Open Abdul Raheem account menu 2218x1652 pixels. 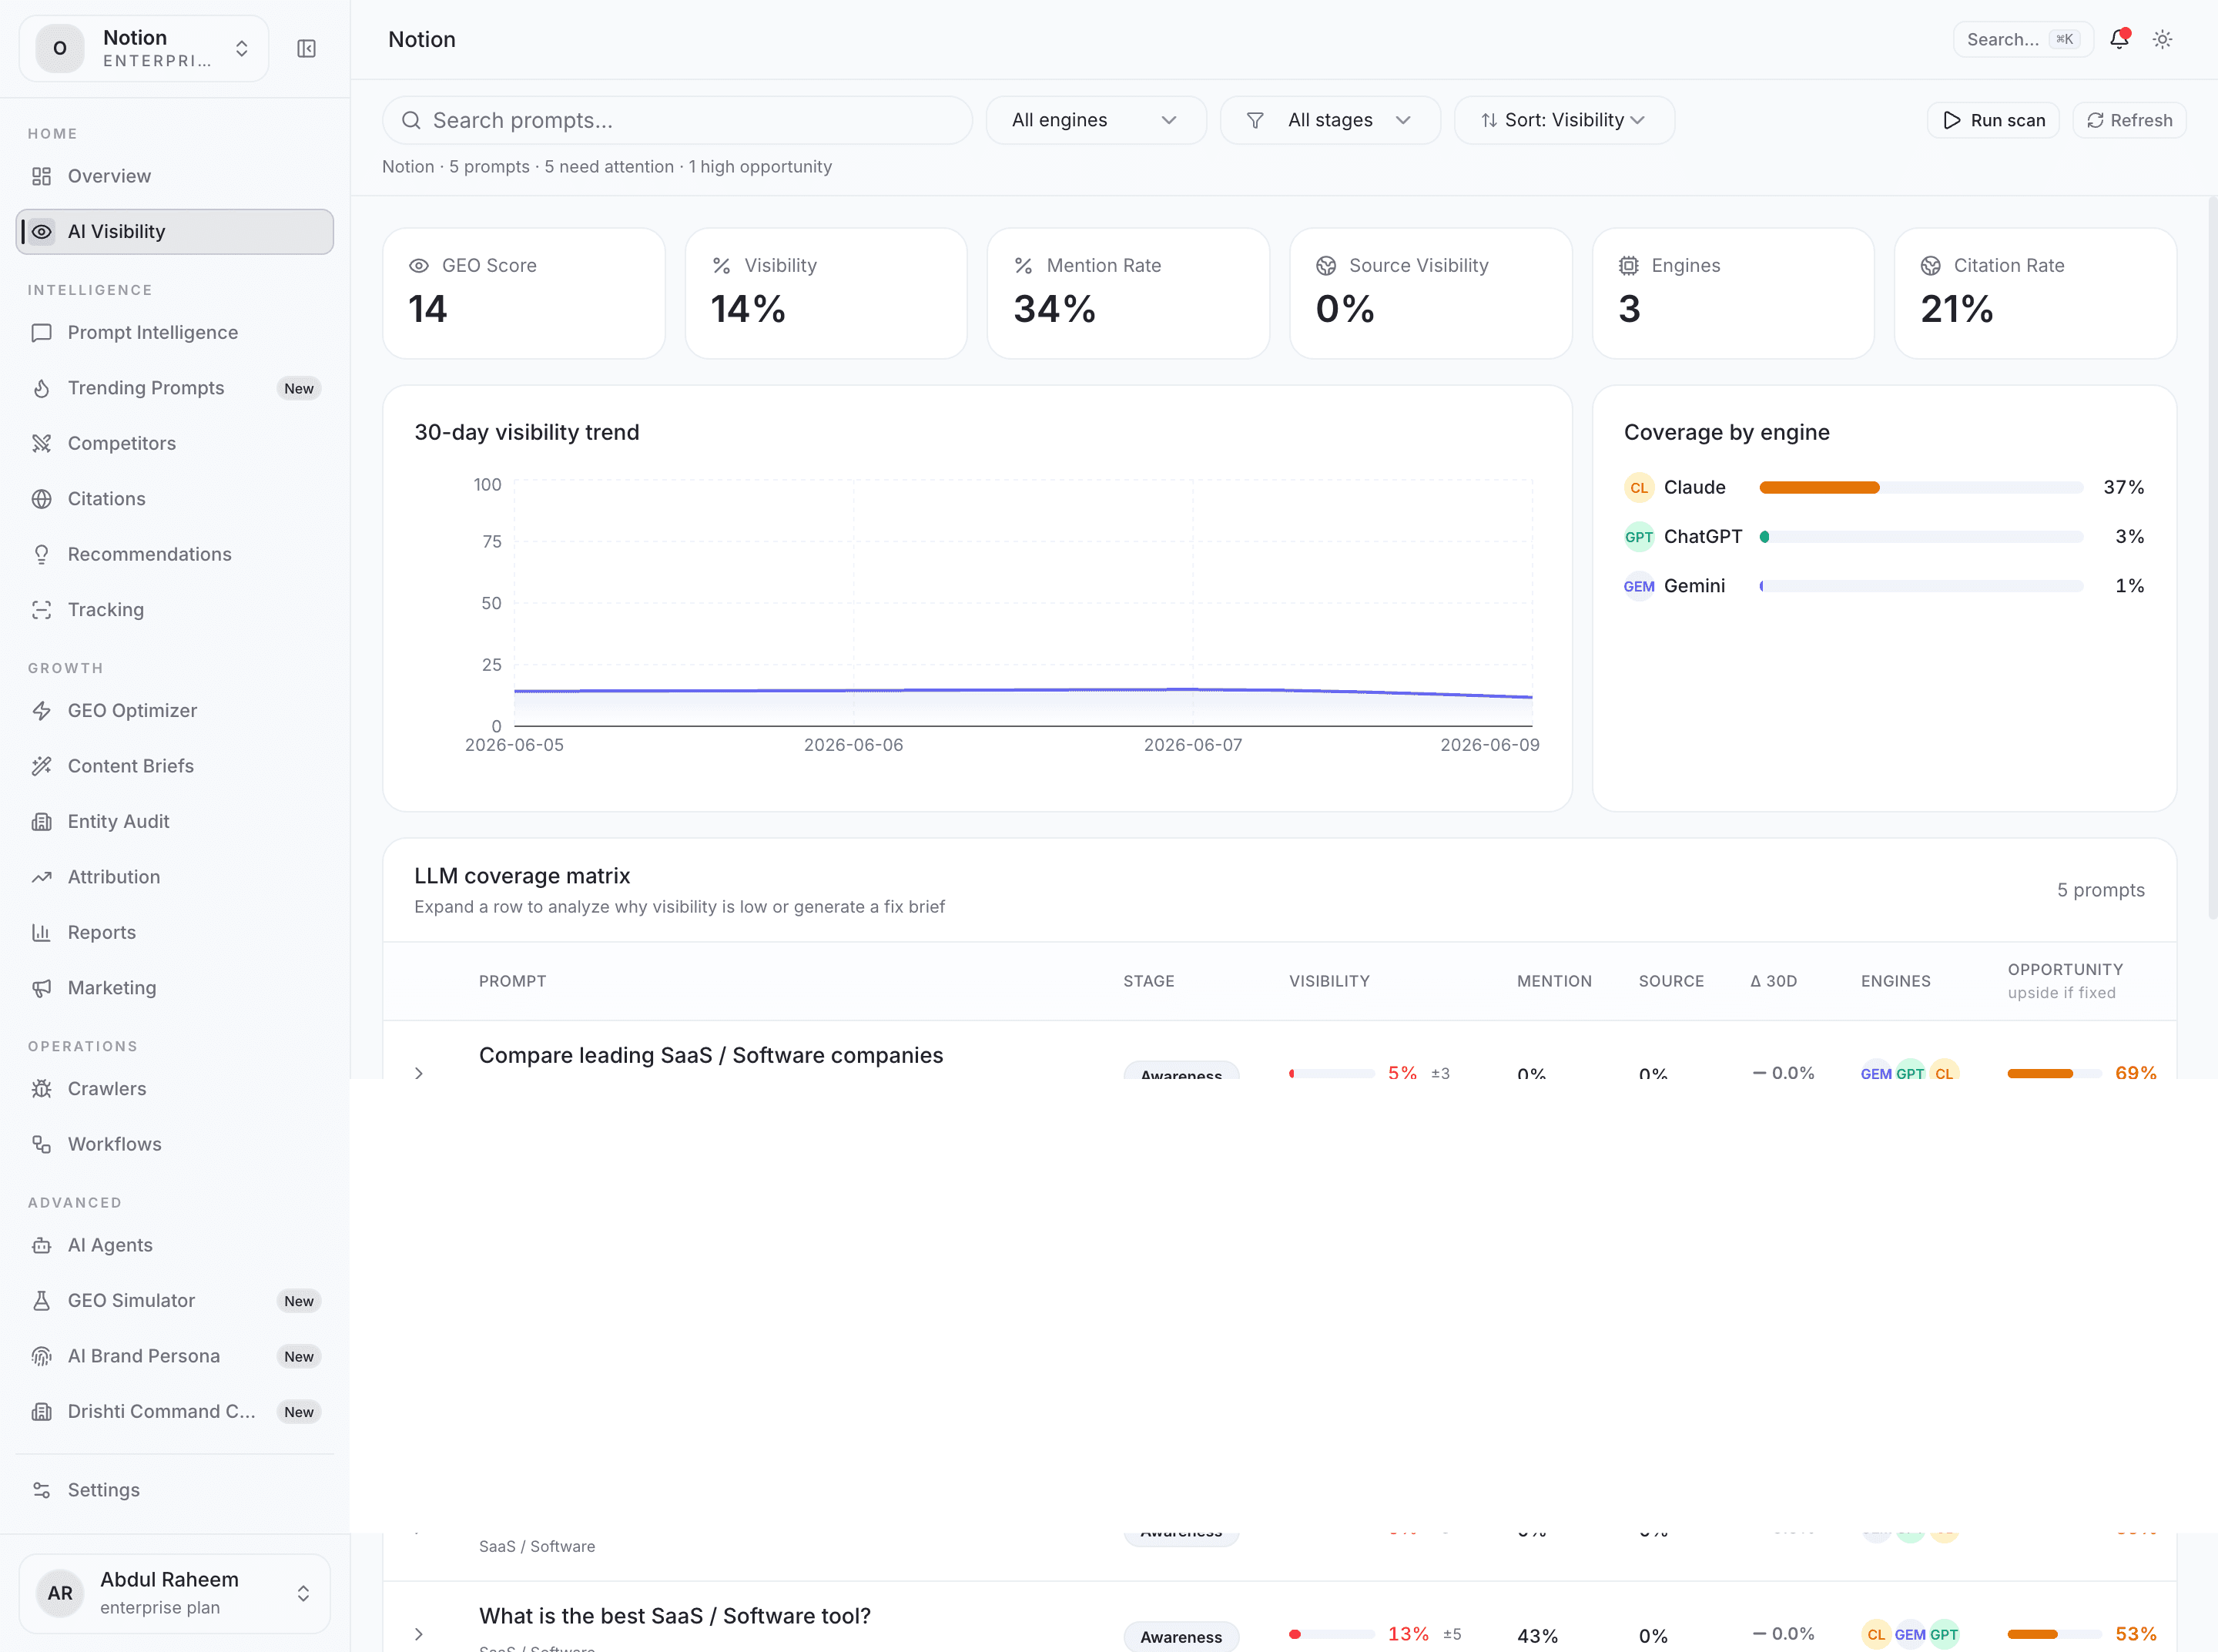click(x=175, y=1593)
